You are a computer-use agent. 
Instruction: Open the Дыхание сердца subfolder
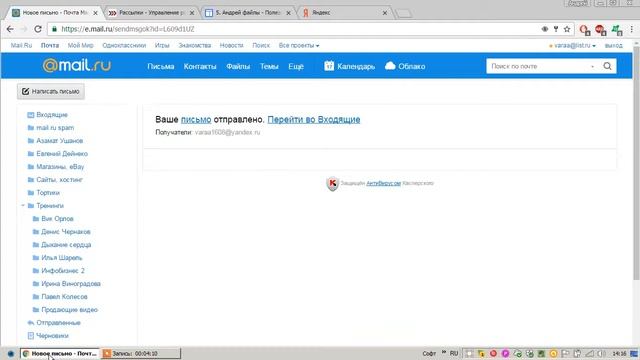(66, 245)
